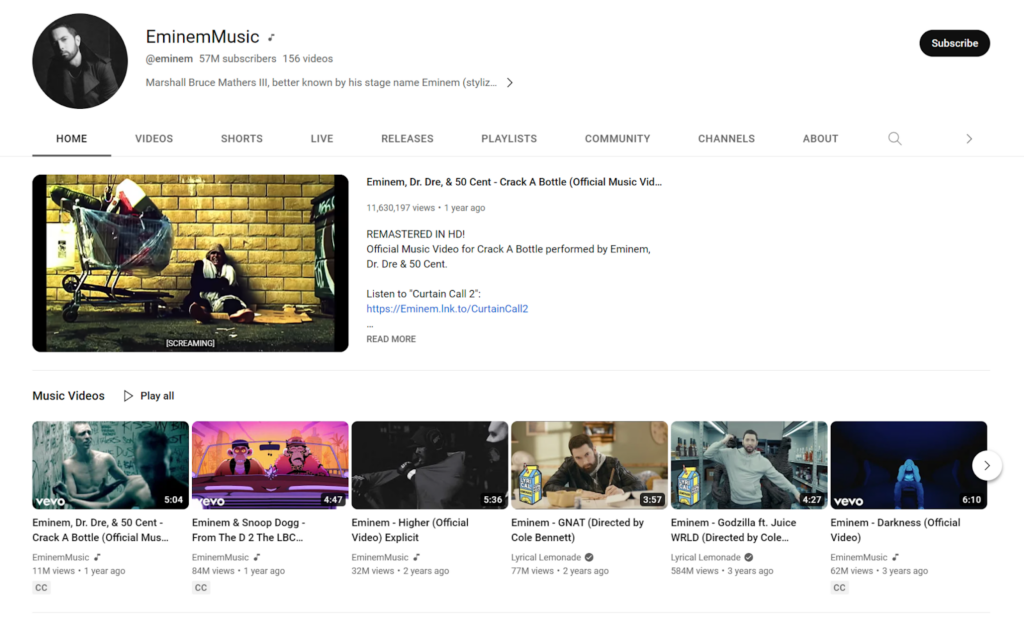This screenshot has width=1024, height=621.
Task: Click the title Eminem - Godzilla ft. Juice WRLD
Action: (x=733, y=530)
